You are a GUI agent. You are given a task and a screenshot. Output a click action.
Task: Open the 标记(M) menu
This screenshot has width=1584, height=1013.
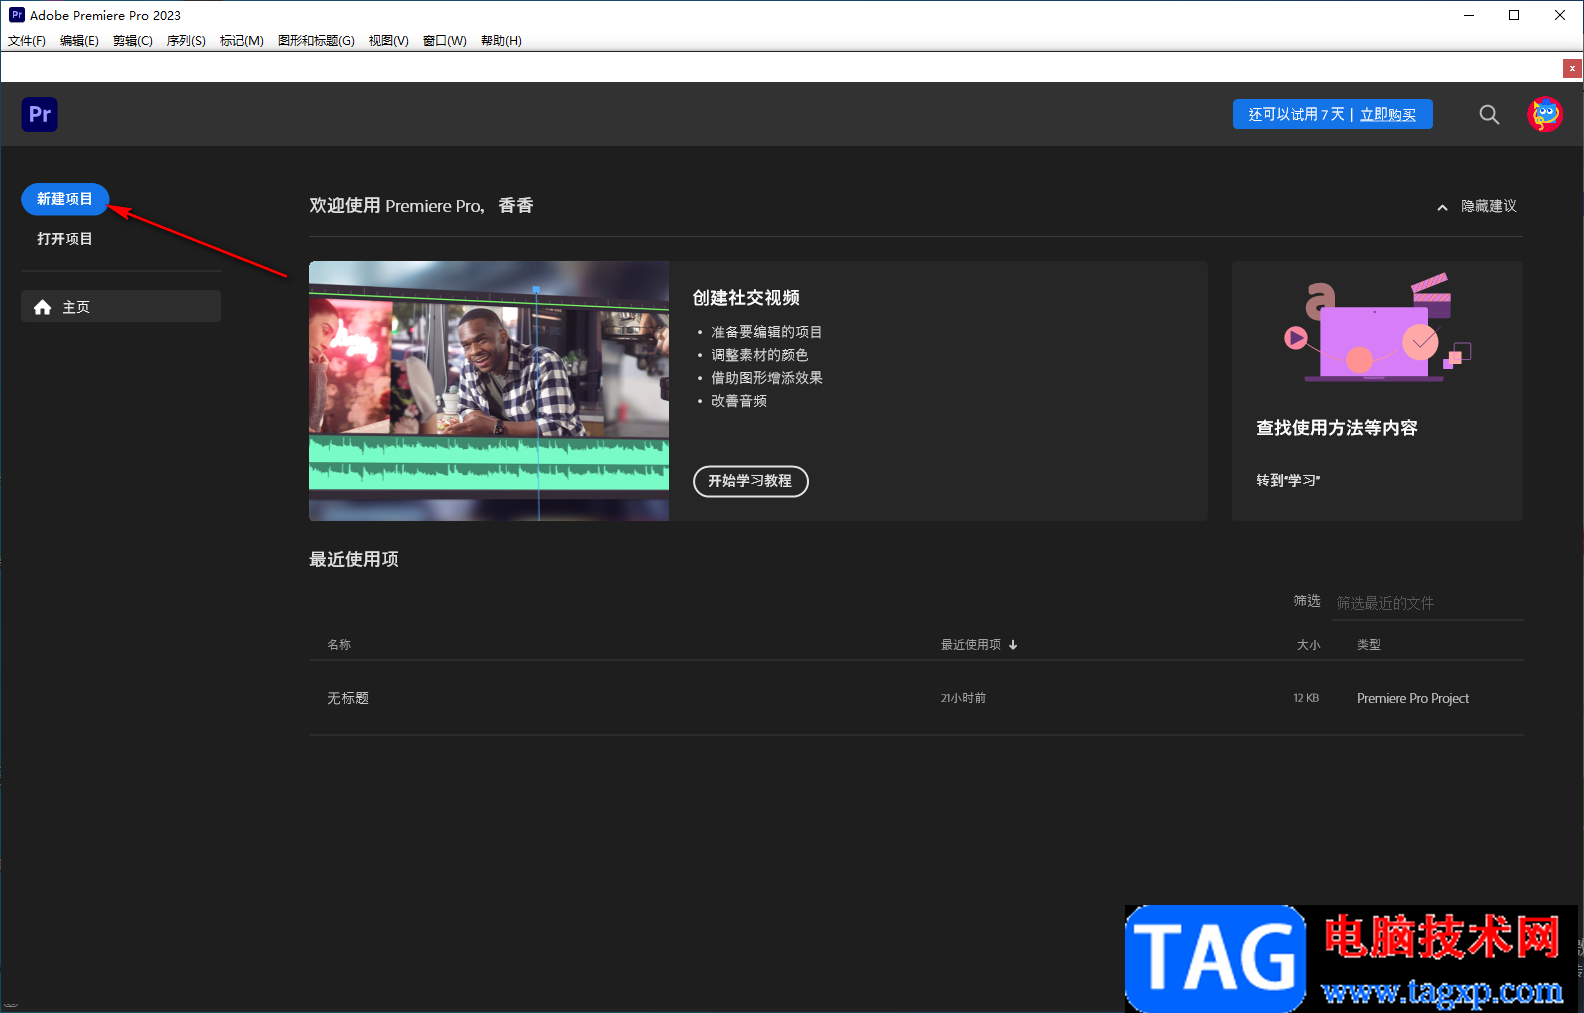point(242,41)
